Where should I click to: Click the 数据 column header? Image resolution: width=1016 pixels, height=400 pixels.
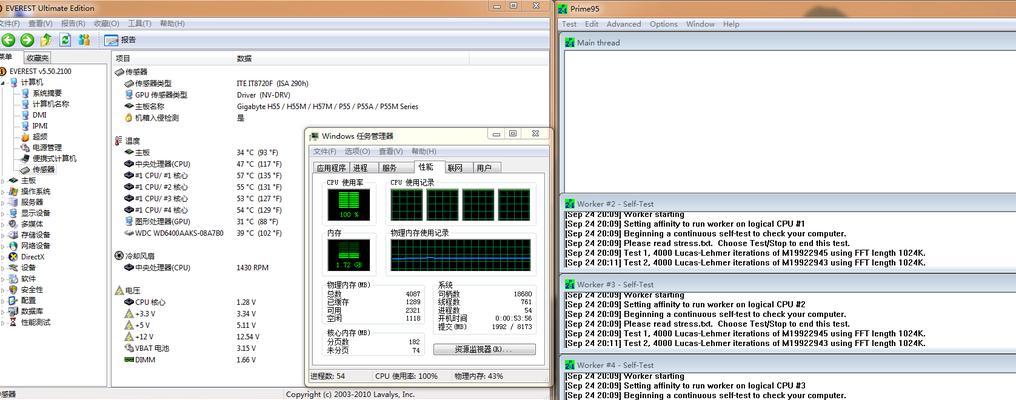351,58
